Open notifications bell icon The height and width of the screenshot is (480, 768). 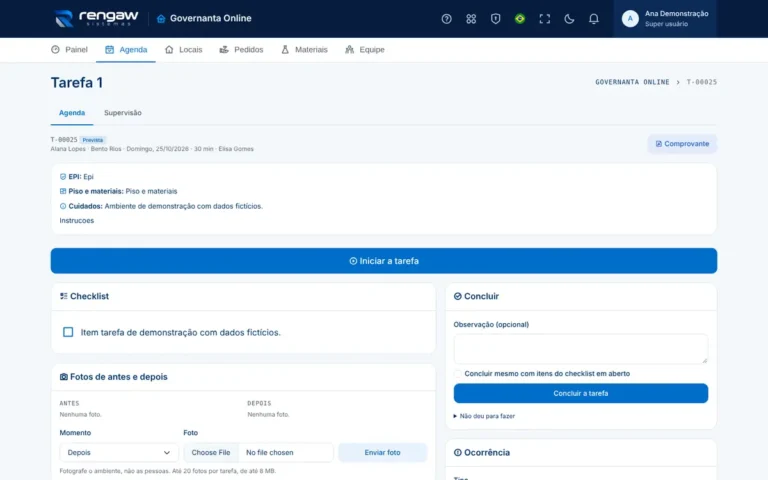(x=593, y=19)
